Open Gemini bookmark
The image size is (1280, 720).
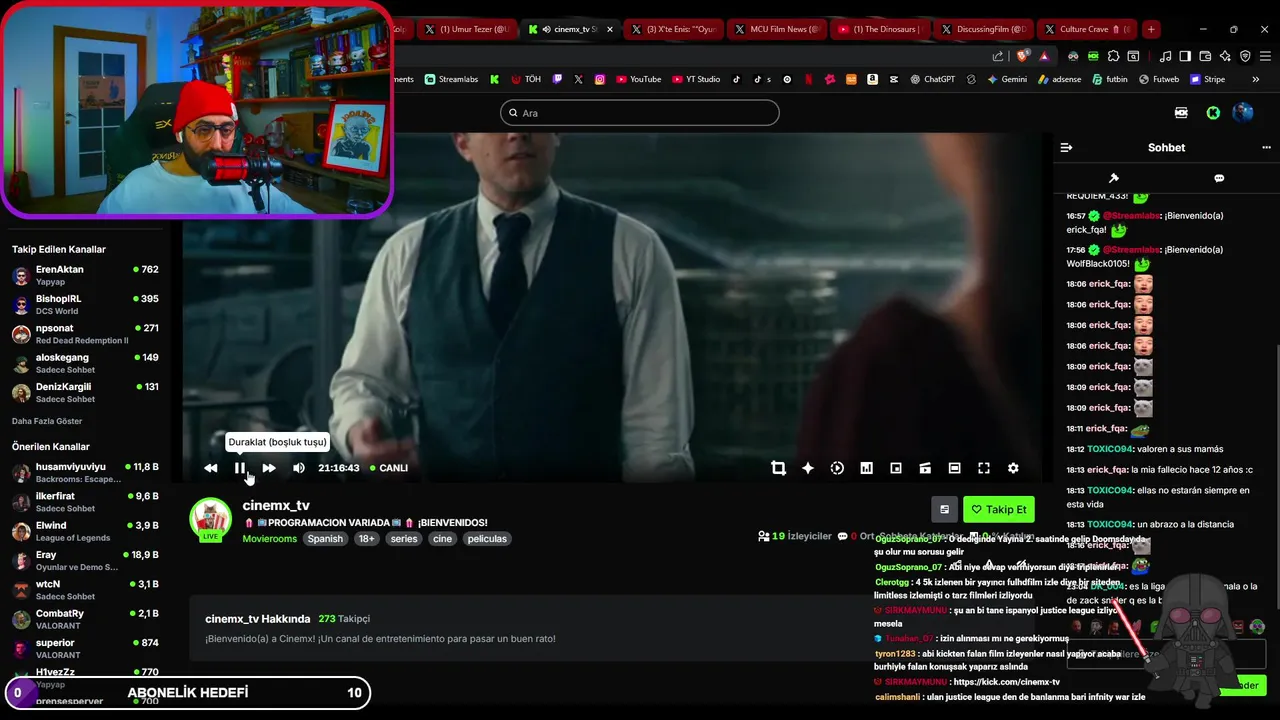point(1007,79)
